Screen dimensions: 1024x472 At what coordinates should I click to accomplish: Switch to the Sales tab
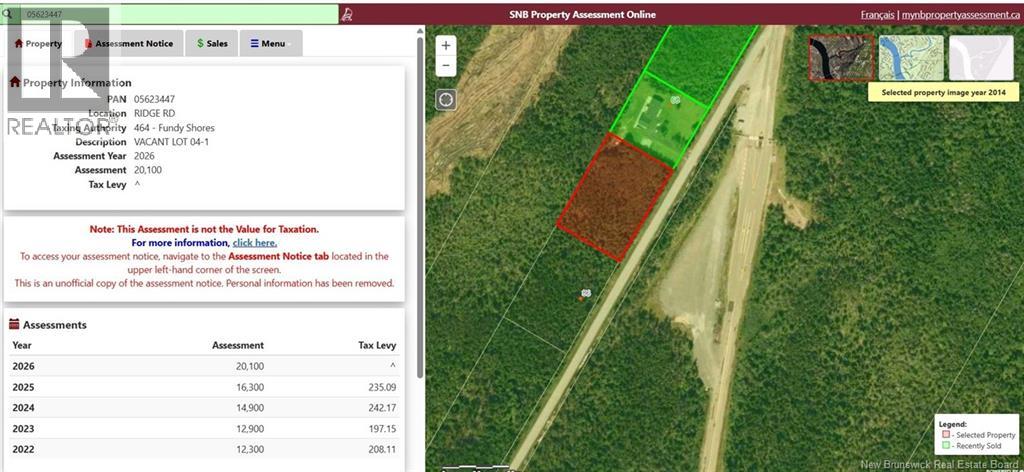pos(212,44)
